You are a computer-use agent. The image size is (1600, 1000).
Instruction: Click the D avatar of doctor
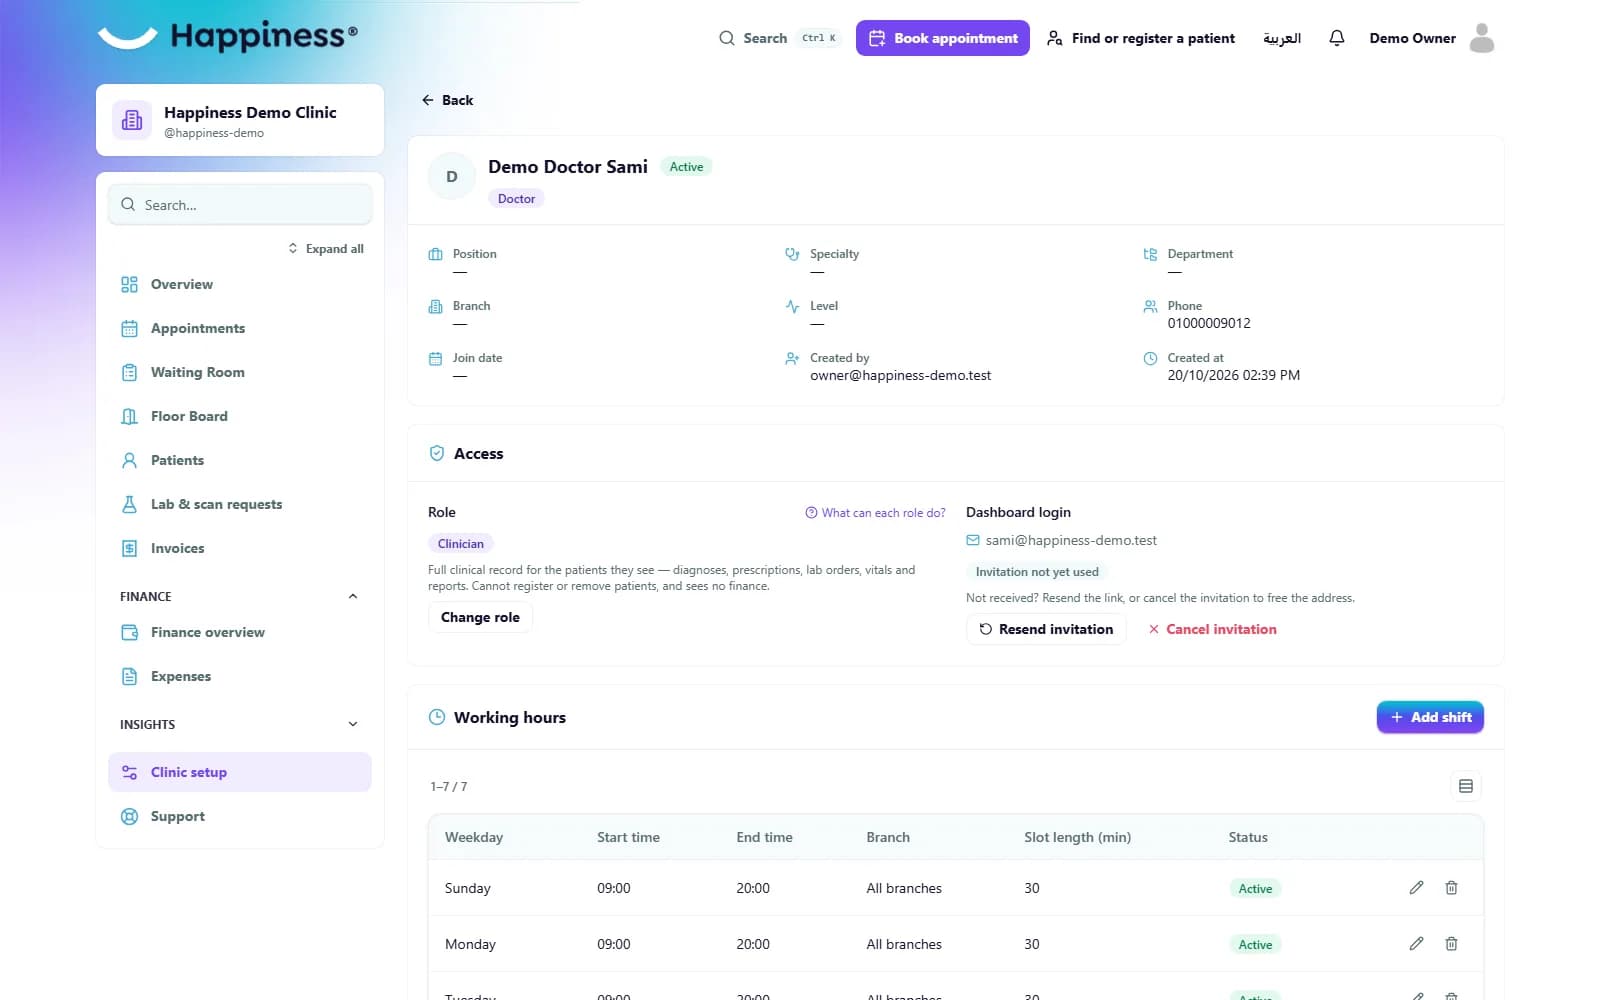pyautogui.click(x=452, y=176)
